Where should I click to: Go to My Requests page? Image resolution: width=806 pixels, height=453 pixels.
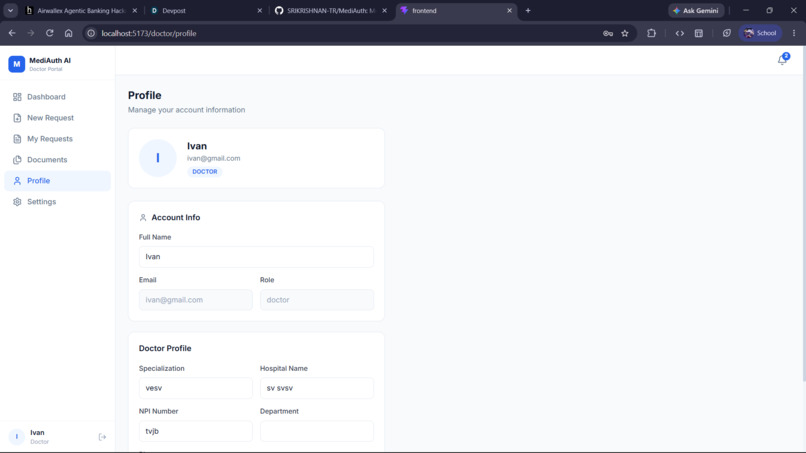coord(57,139)
